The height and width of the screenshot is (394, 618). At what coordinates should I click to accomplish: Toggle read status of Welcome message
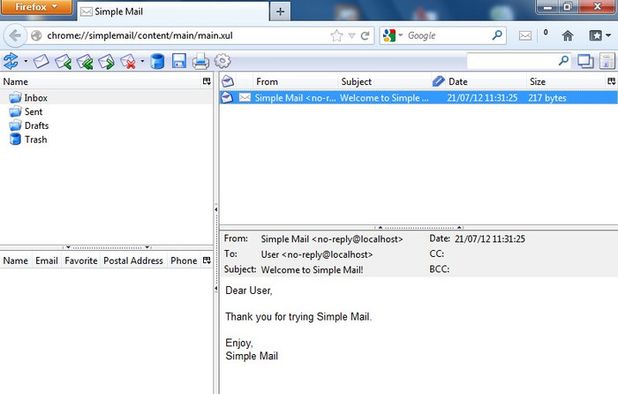click(x=227, y=97)
